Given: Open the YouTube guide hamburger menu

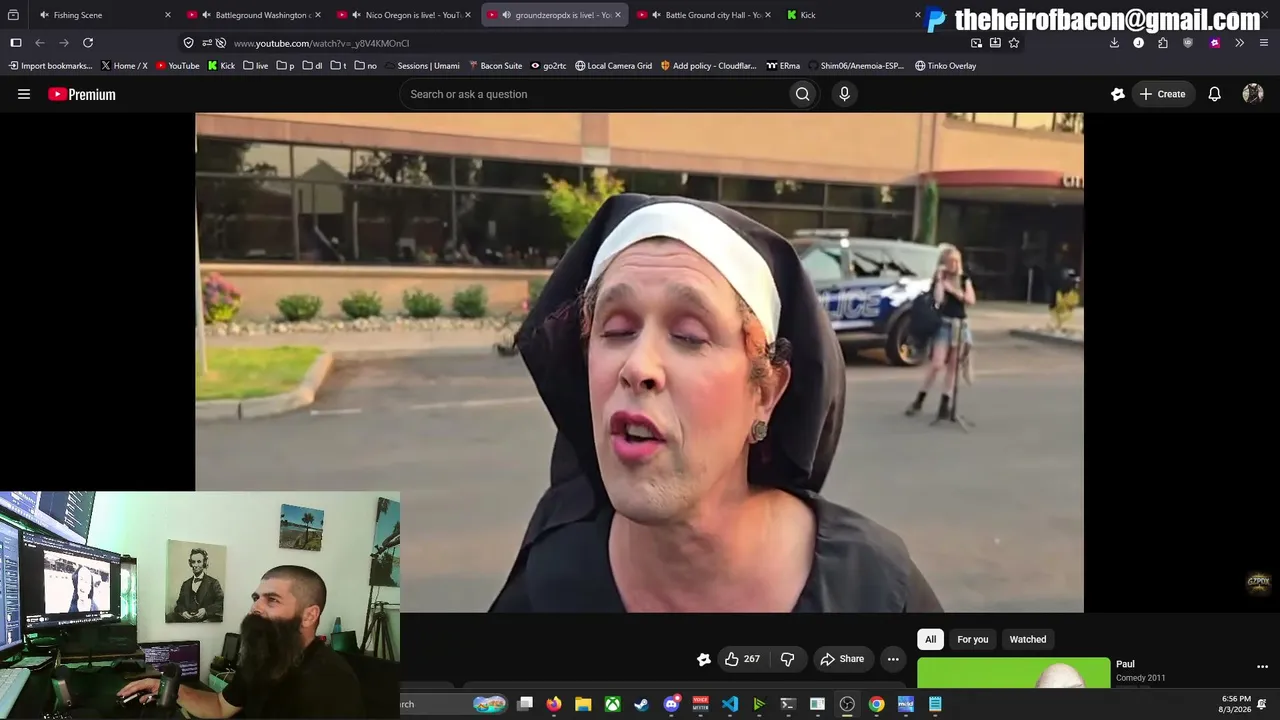Looking at the screenshot, I should (24, 94).
